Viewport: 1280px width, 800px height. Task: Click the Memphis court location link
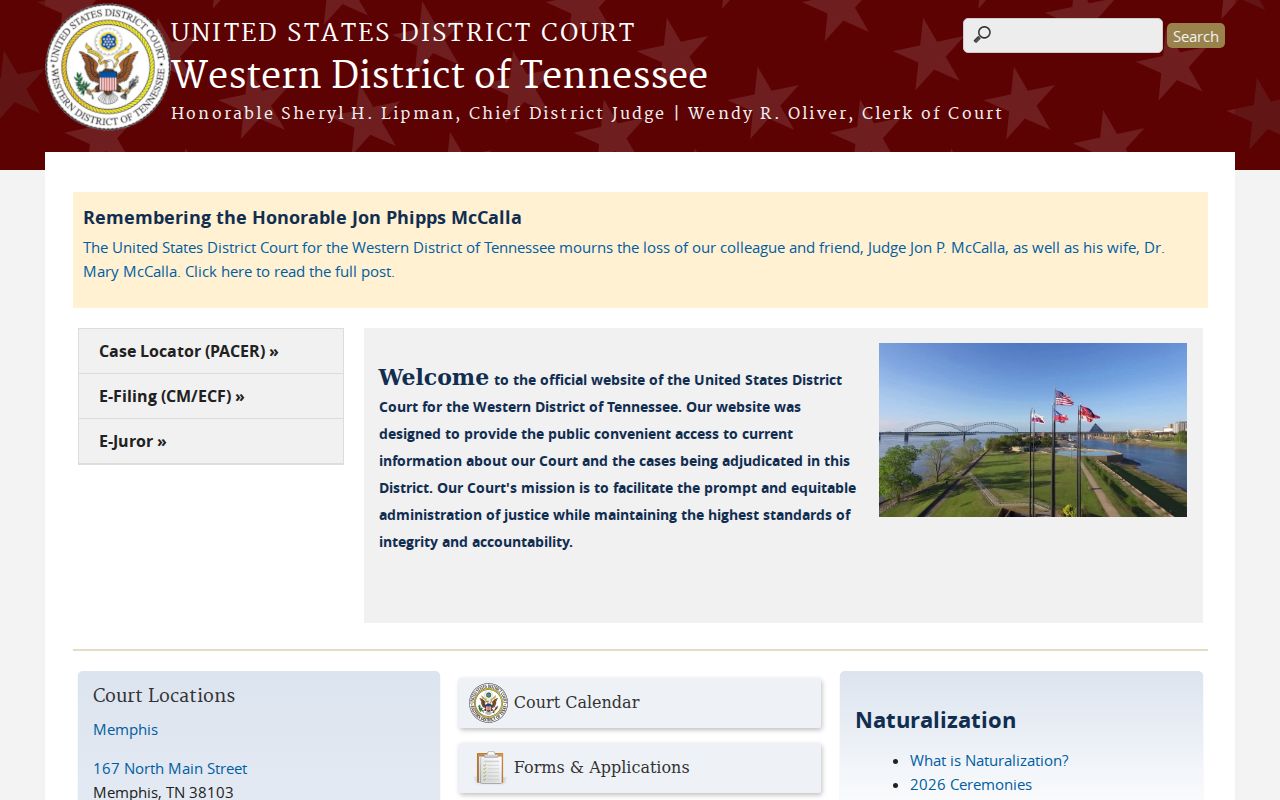coord(125,729)
